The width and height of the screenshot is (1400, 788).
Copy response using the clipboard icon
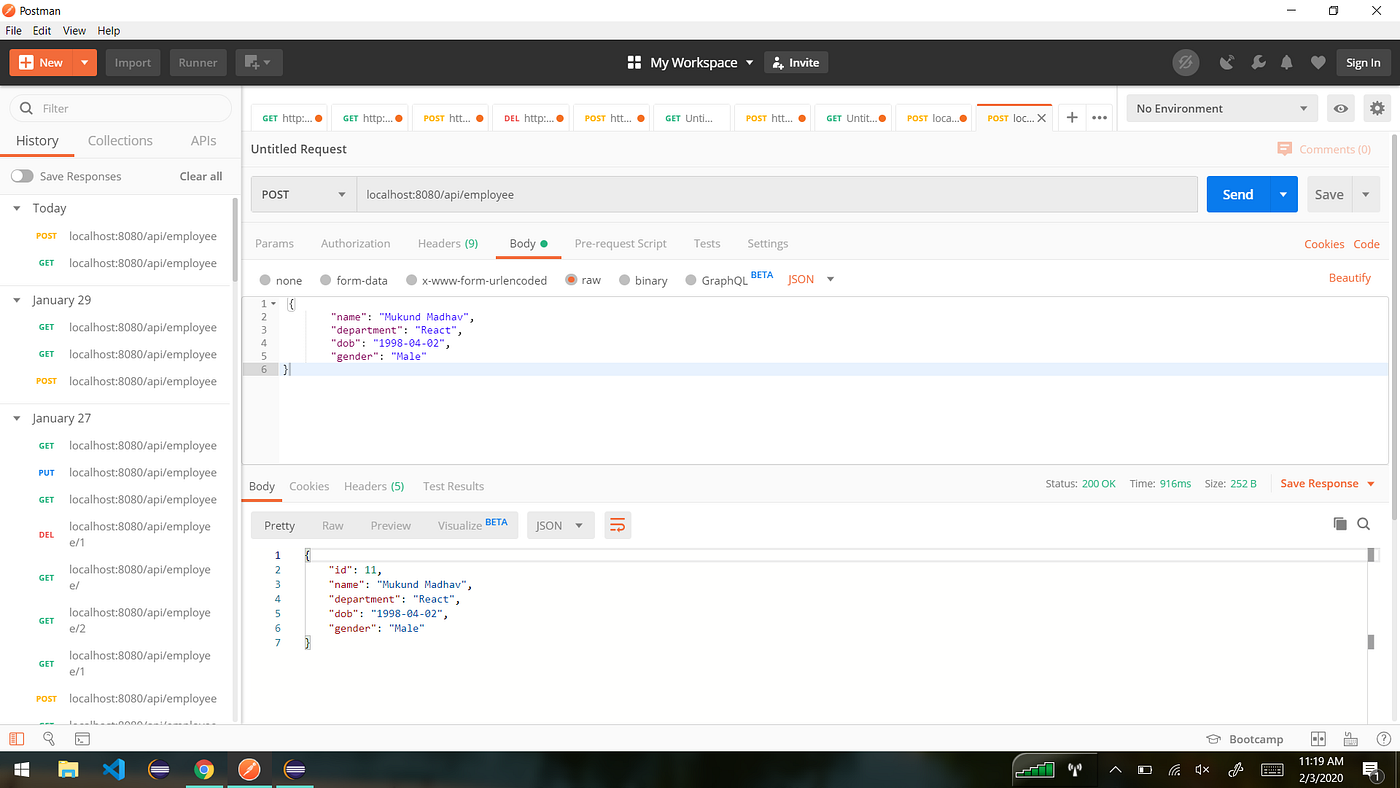pyautogui.click(x=1340, y=524)
